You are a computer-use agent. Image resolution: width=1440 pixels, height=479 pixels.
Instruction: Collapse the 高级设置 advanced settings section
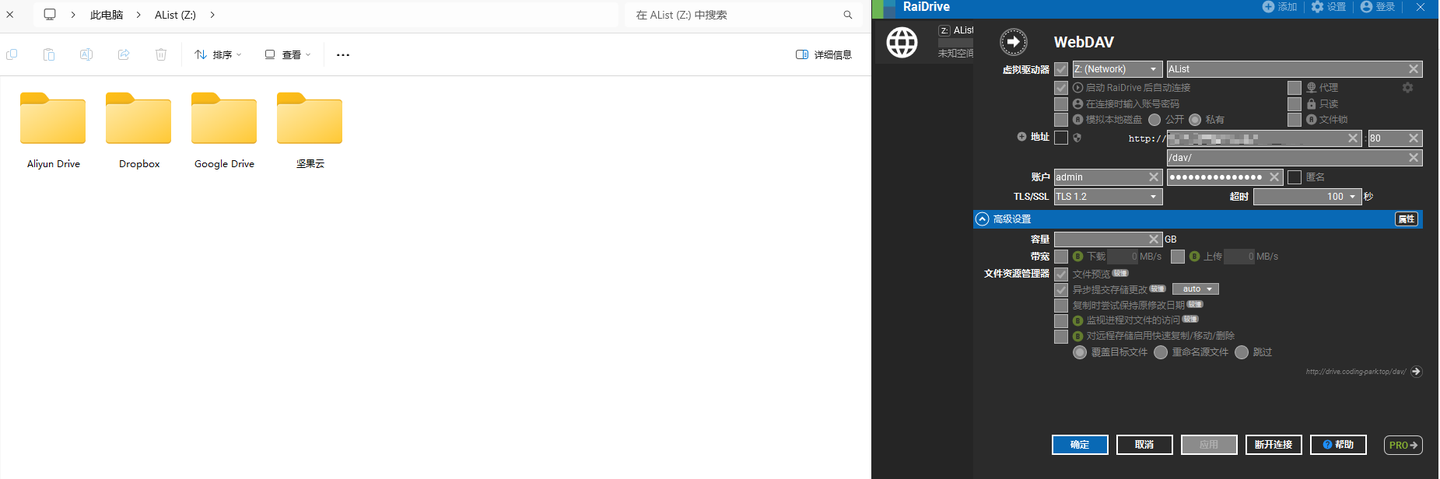(982, 219)
